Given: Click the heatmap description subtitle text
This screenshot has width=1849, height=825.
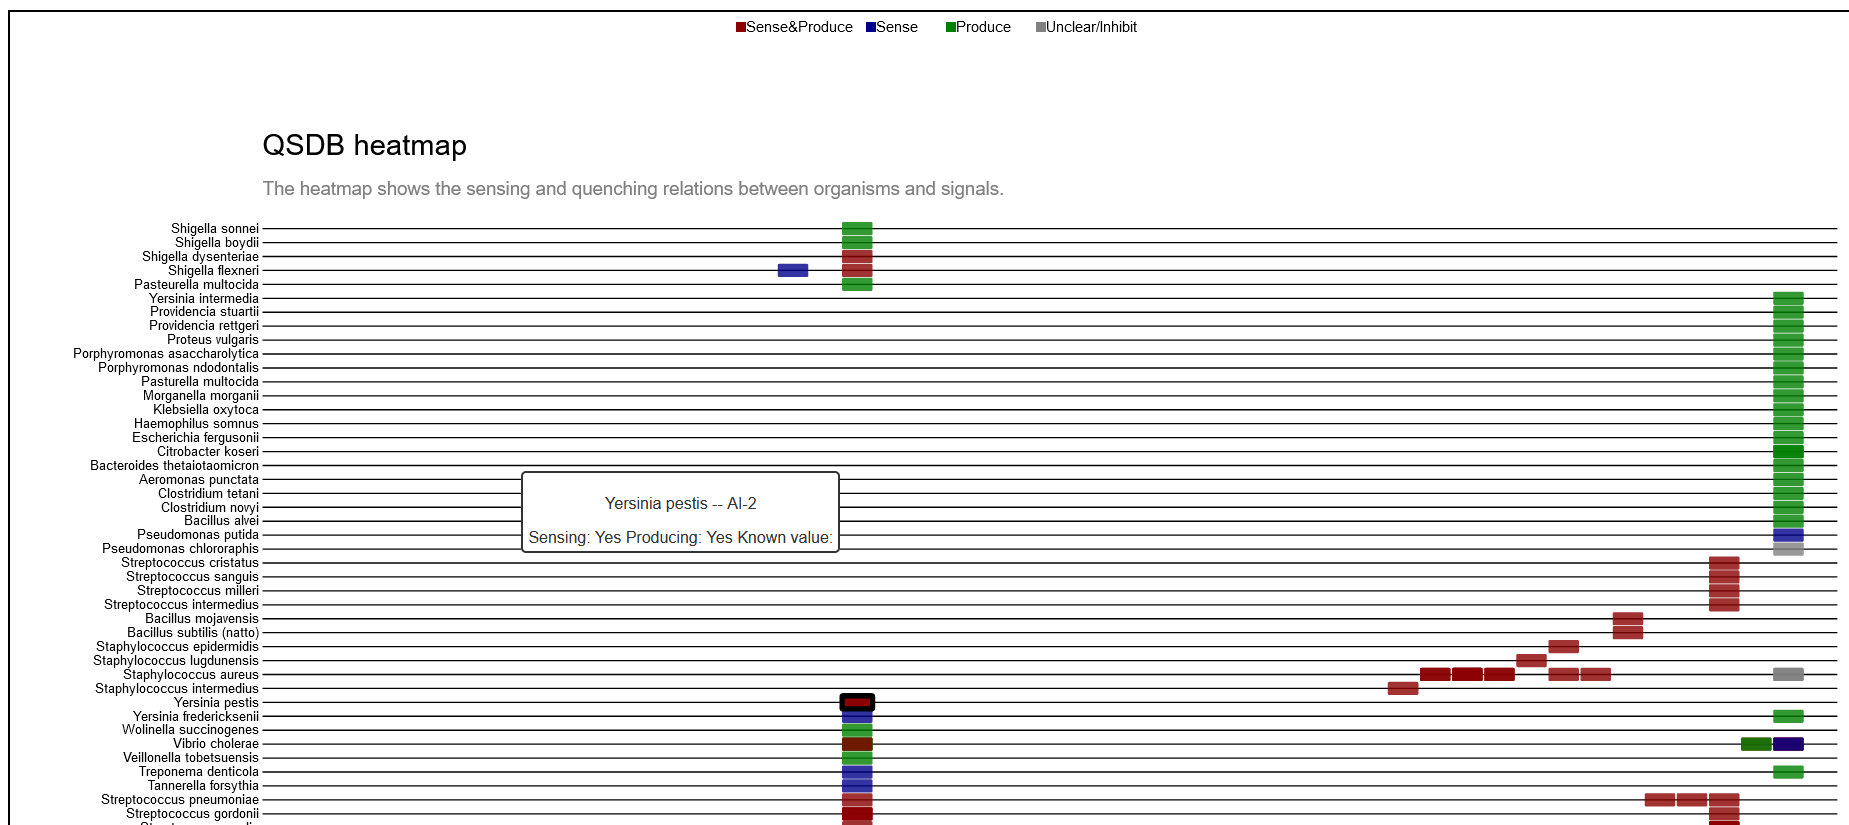Looking at the screenshot, I should click(633, 189).
